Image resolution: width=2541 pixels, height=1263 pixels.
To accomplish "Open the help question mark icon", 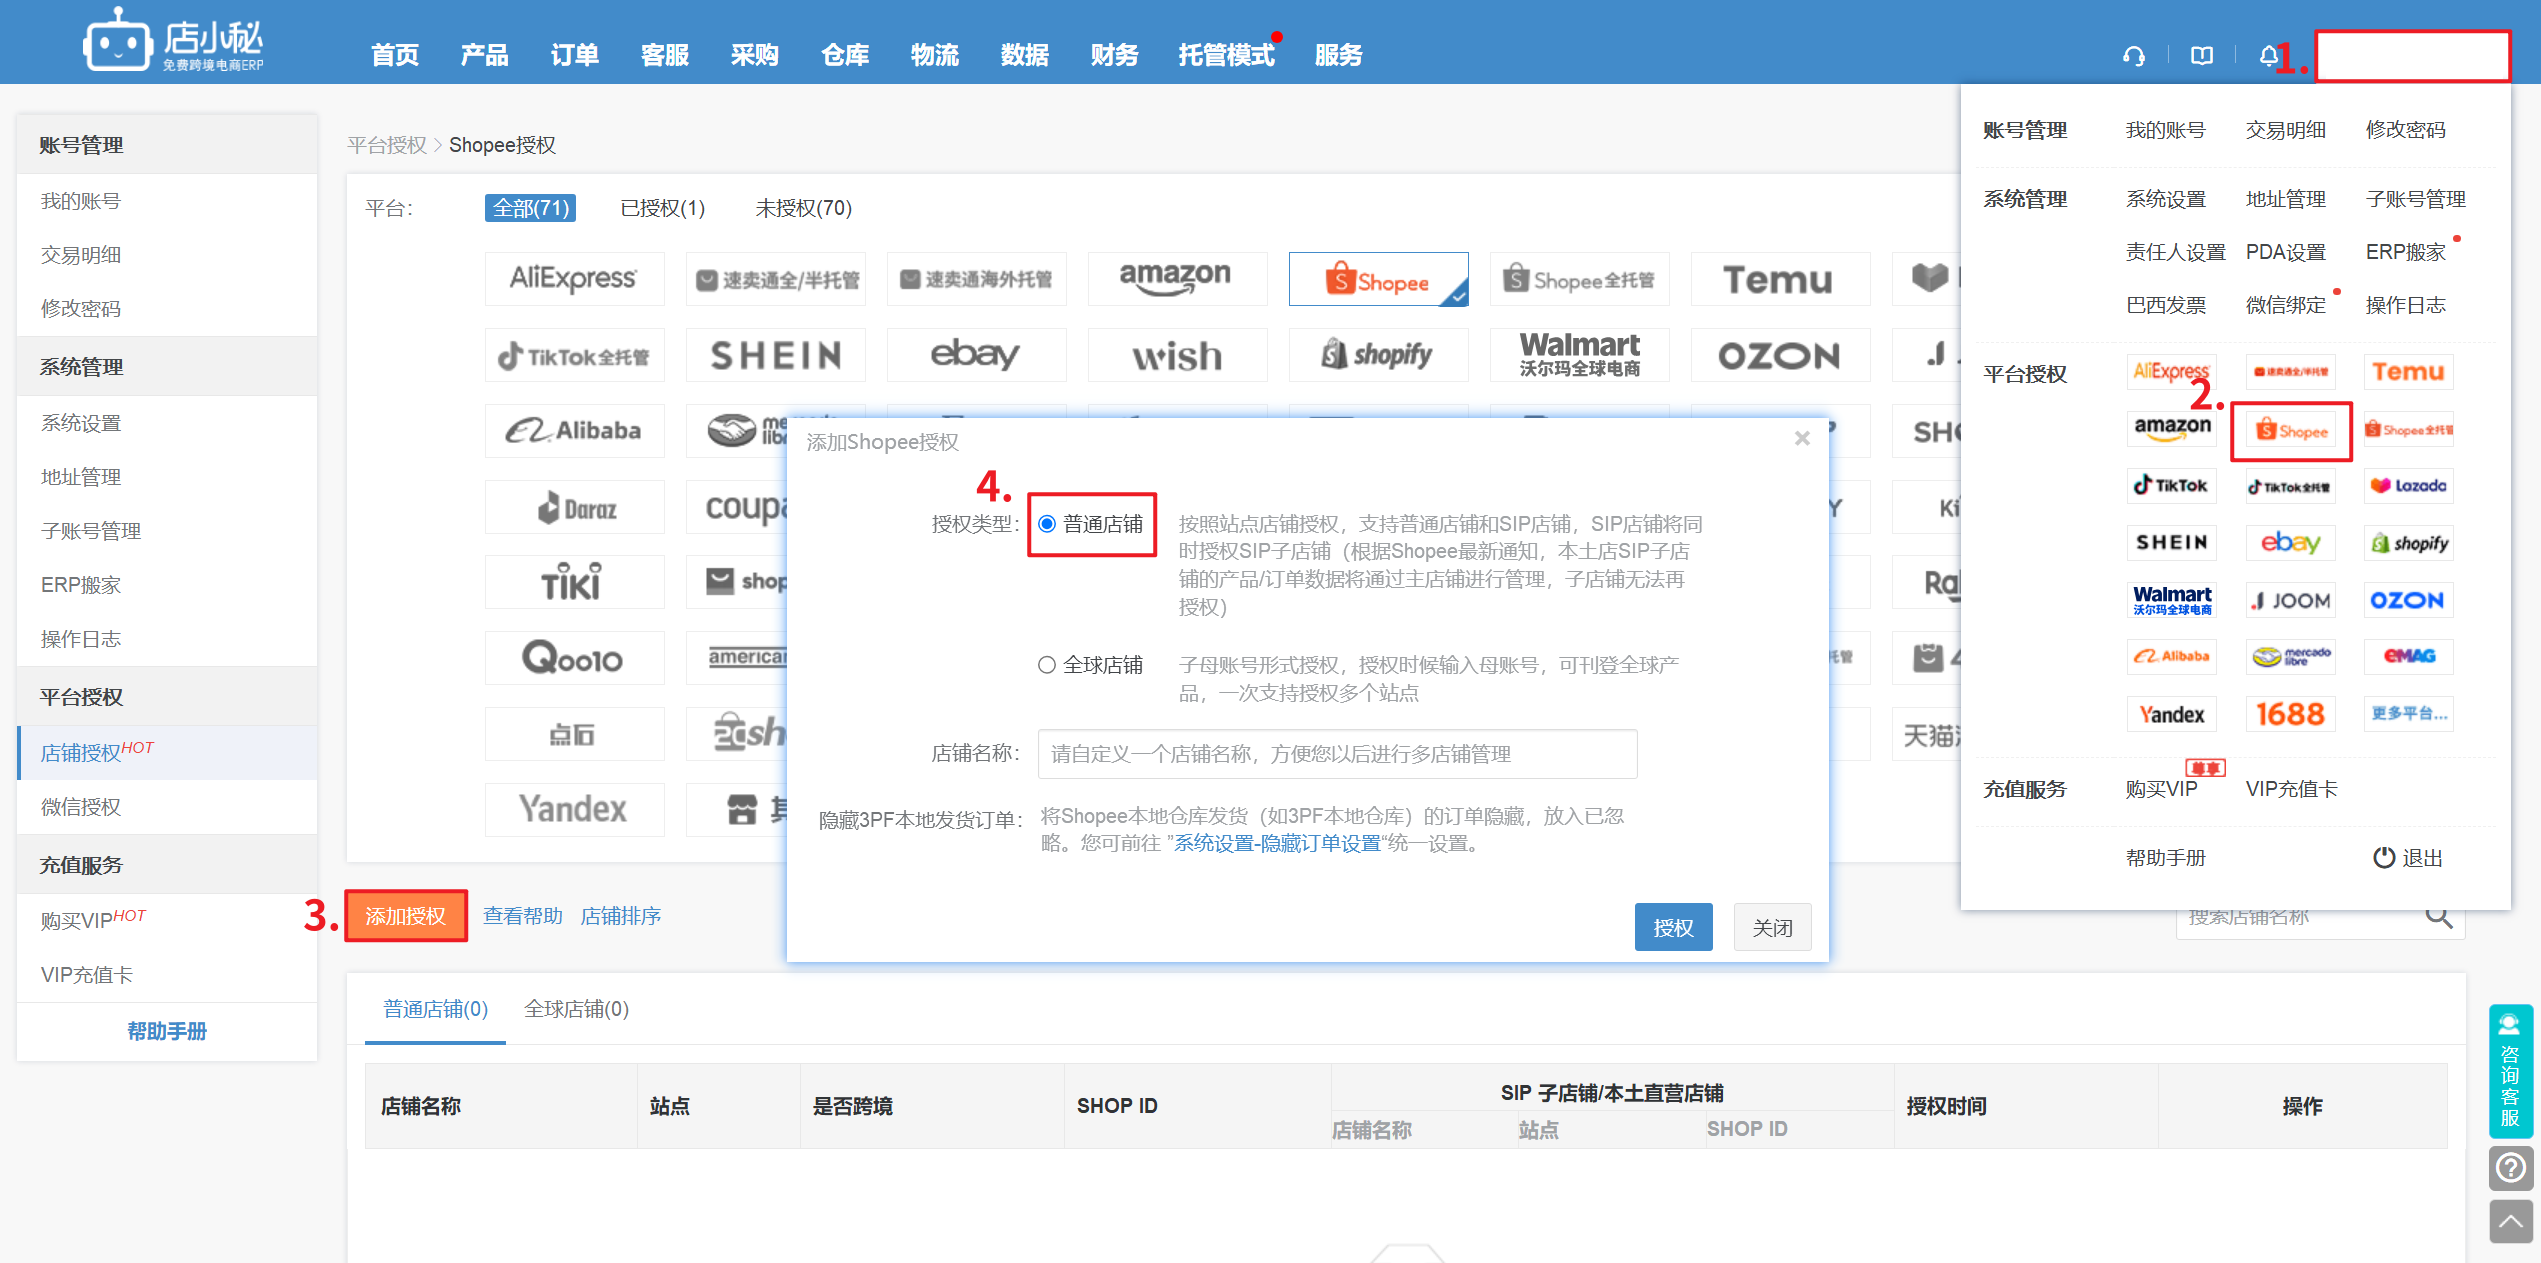I will [2510, 1167].
